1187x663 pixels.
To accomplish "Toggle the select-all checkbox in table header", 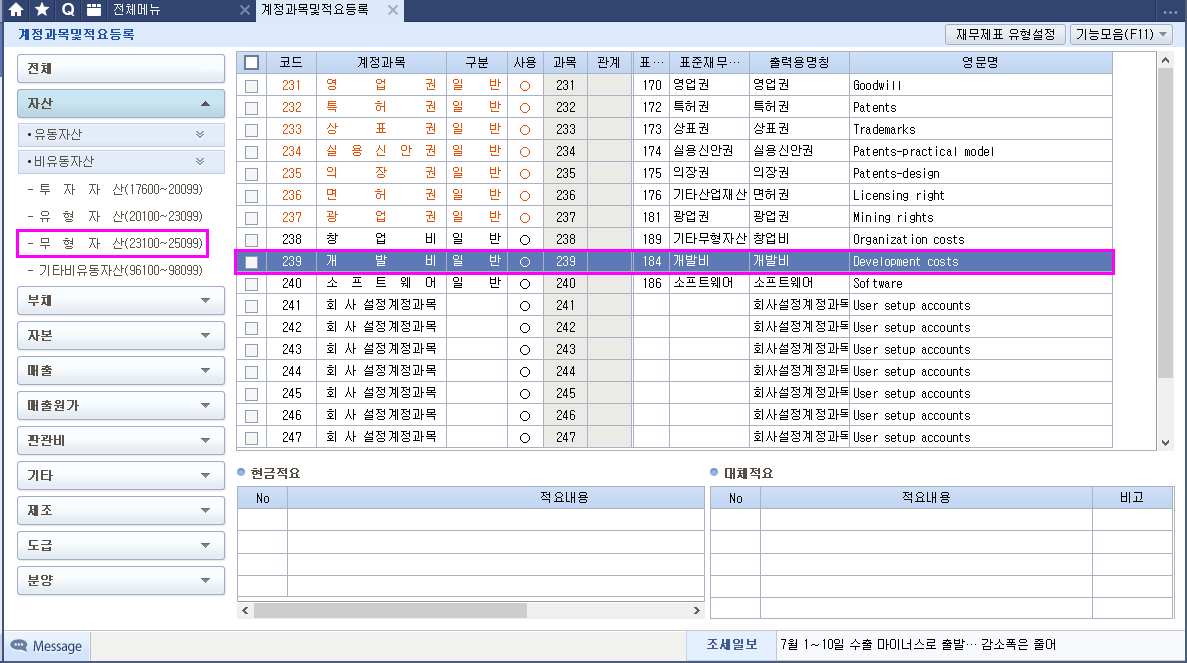I will (x=251, y=63).
